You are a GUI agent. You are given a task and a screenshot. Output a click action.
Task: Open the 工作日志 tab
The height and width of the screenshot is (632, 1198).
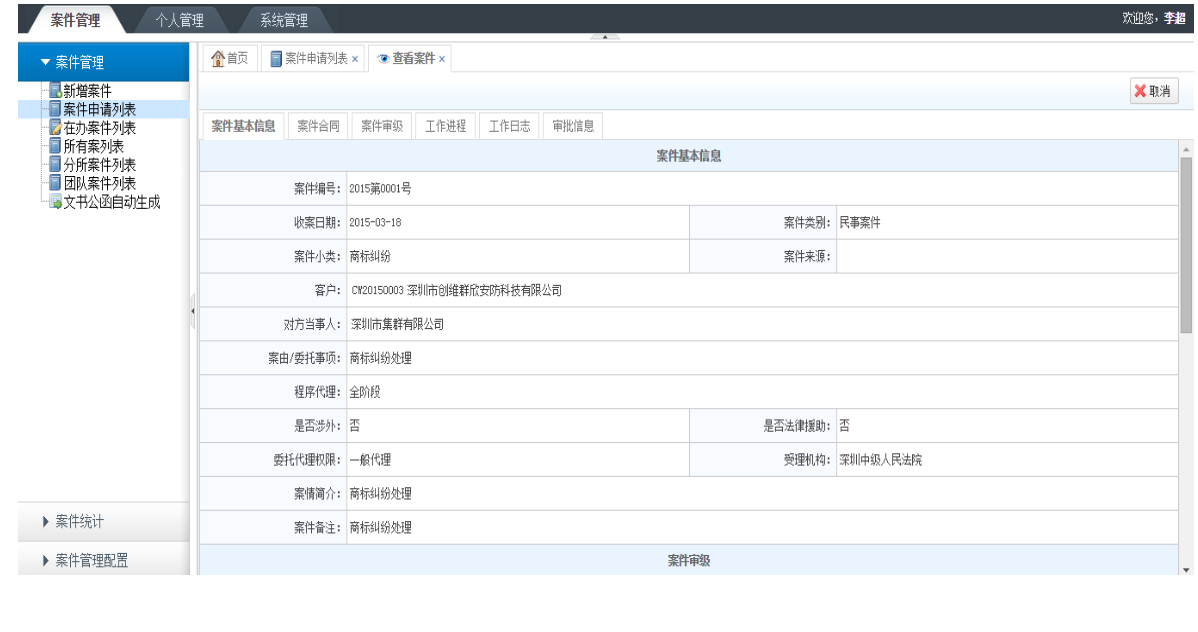(x=510, y=126)
